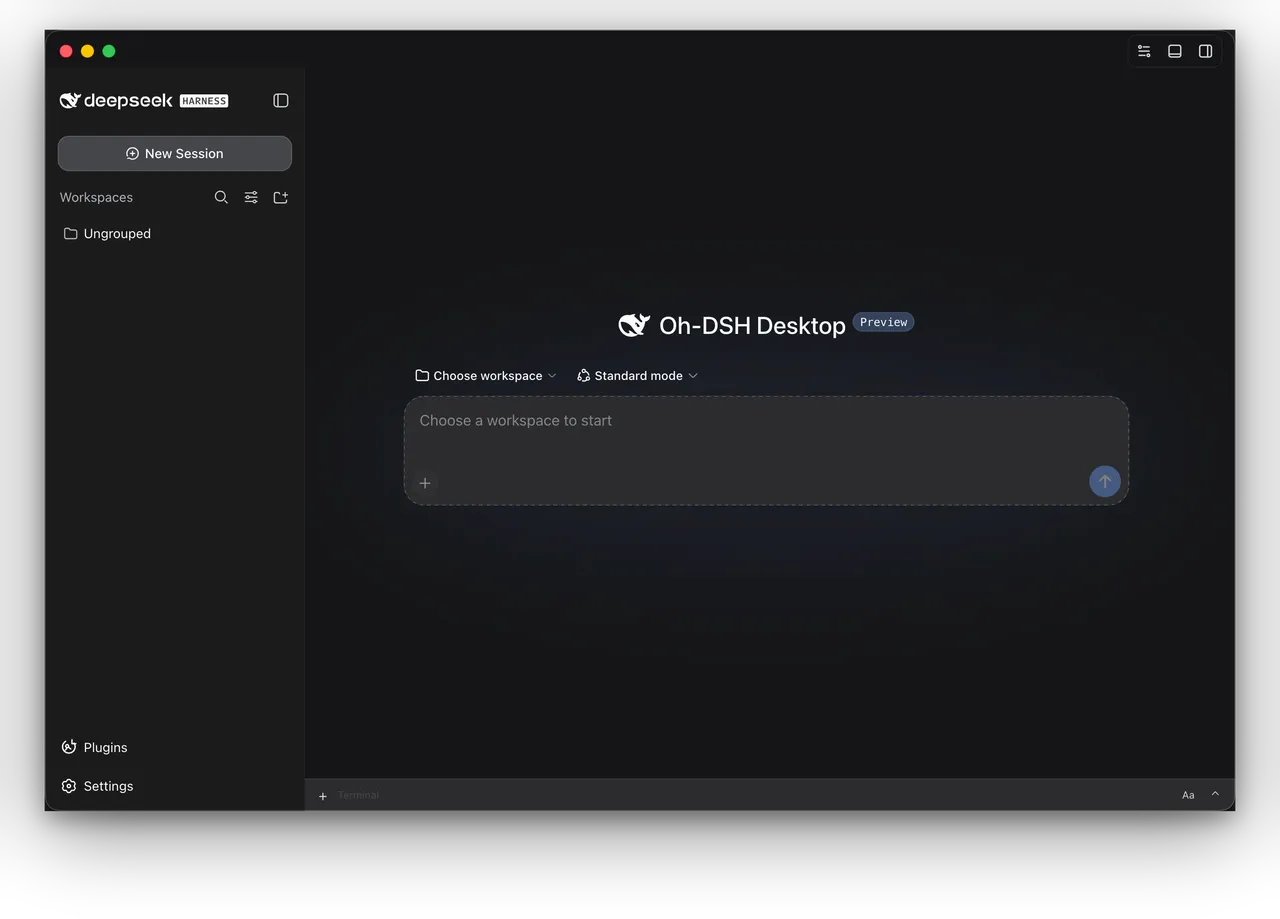Screen dimensions: 1280x919
Task: Start a New Session
Action: [175, 153]
